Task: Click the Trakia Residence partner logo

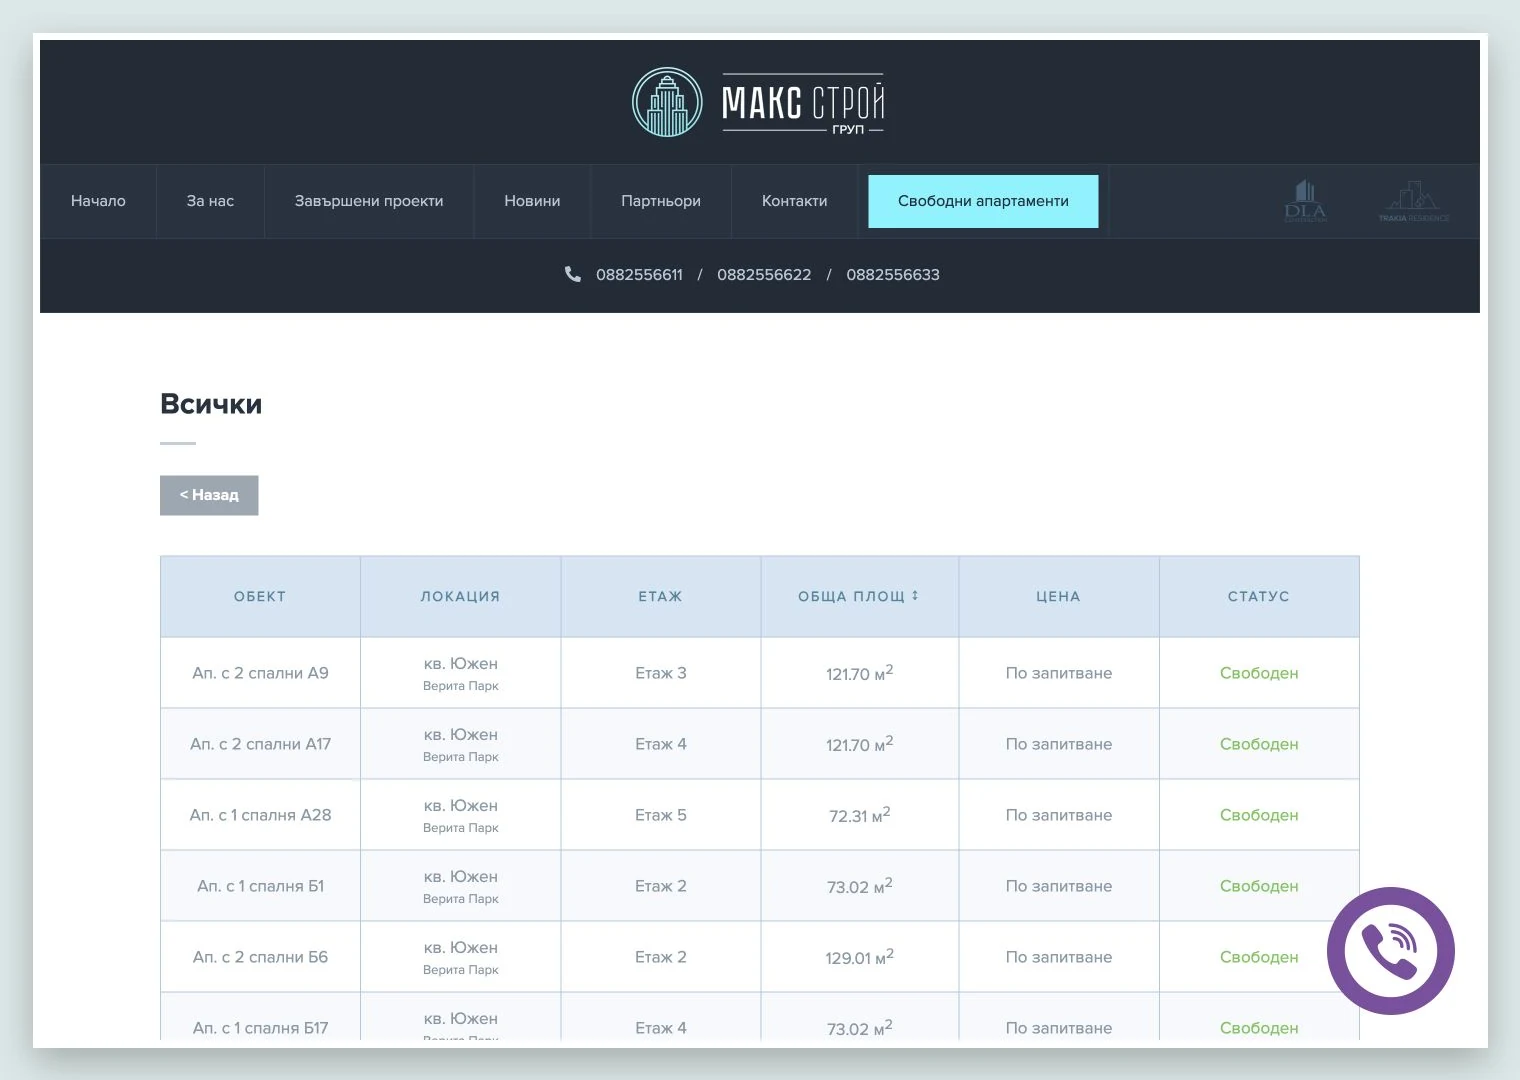Action: tap(1413, 202)
